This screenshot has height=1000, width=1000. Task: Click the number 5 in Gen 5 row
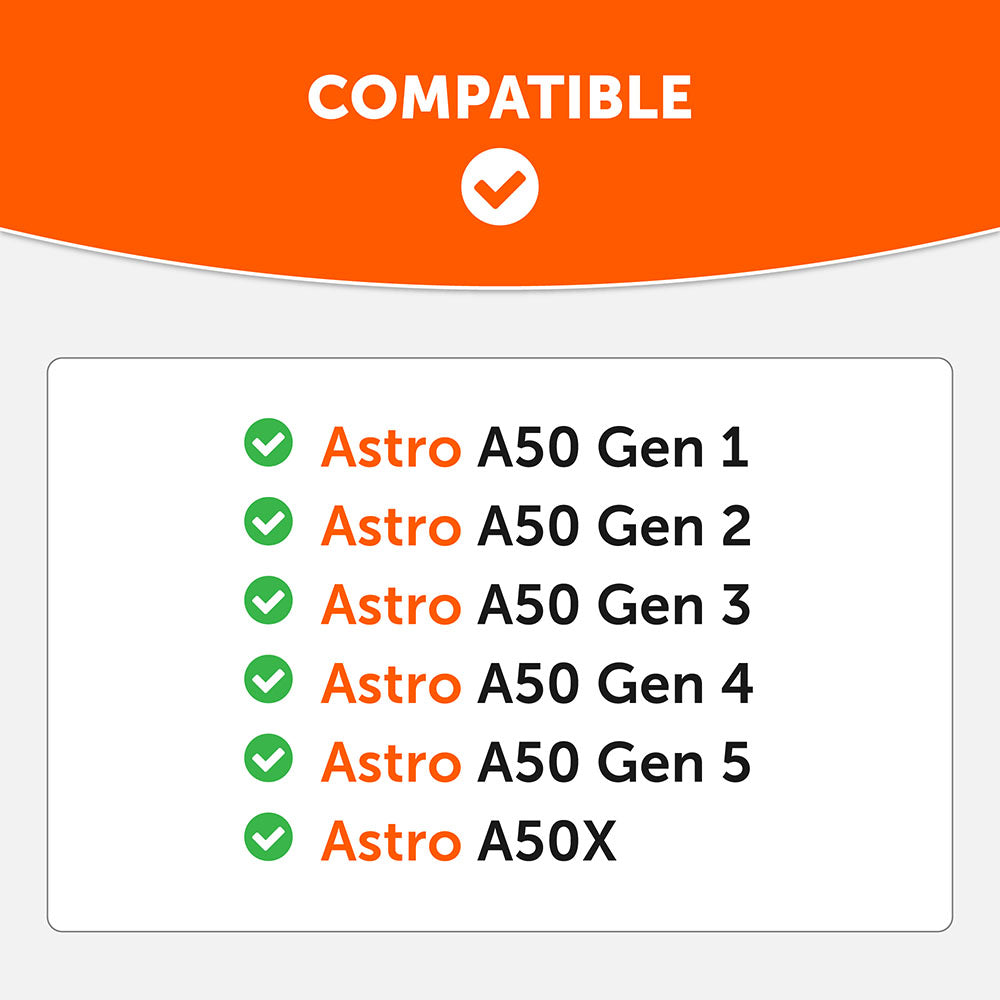[736, 763]
